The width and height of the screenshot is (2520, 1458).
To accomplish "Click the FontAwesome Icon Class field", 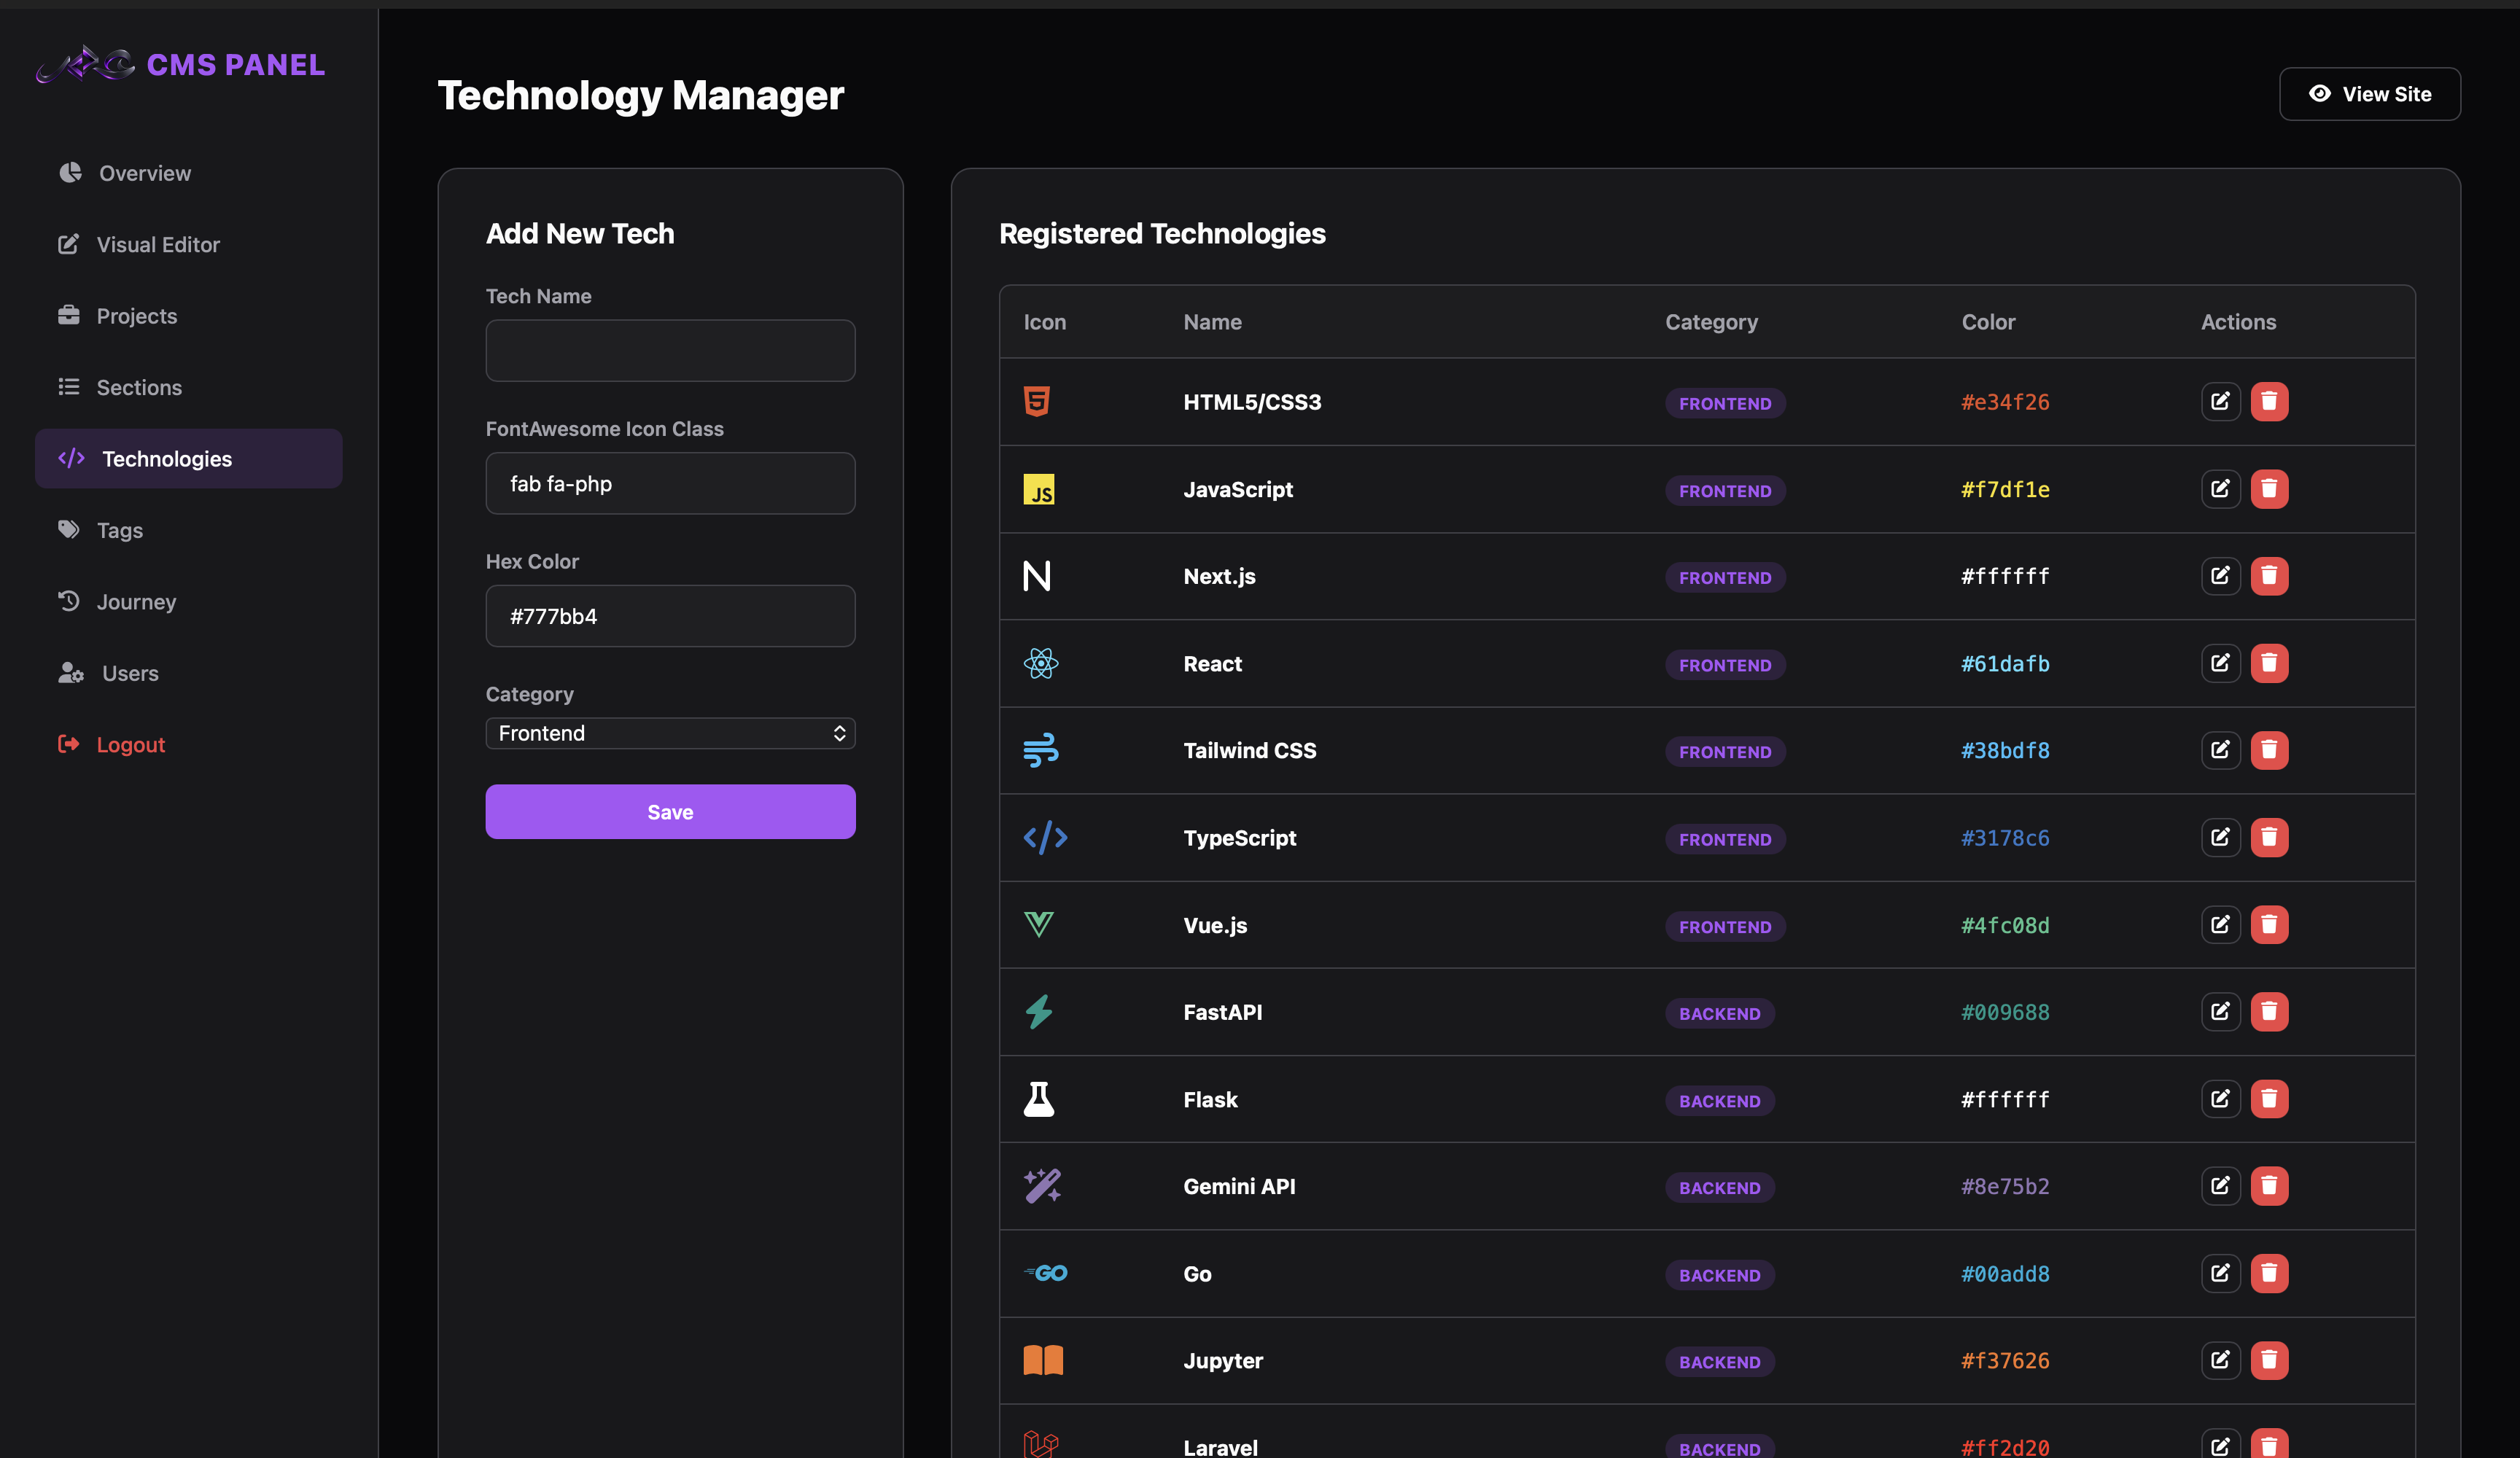I will point(670,483).
